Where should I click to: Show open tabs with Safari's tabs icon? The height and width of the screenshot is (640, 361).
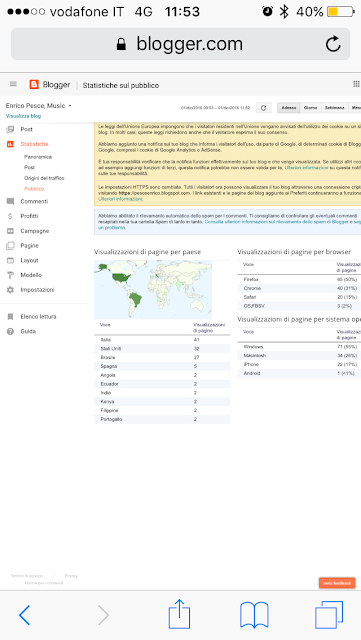(x=329, y=615)
